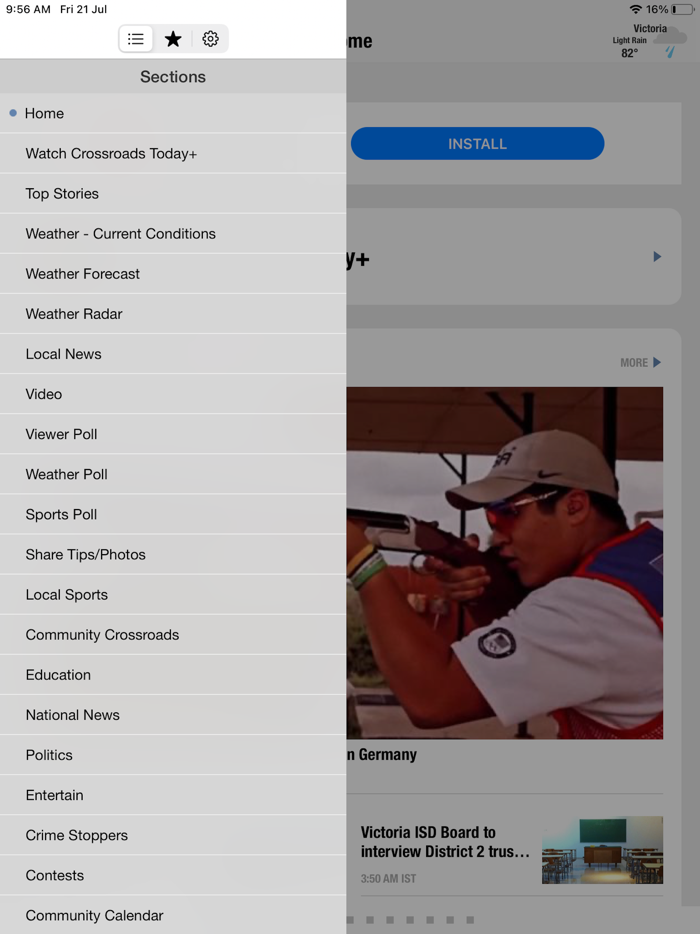Open Viewer Poll section
The width and height of the screenshot is (700, 934).
pos(173,434)
